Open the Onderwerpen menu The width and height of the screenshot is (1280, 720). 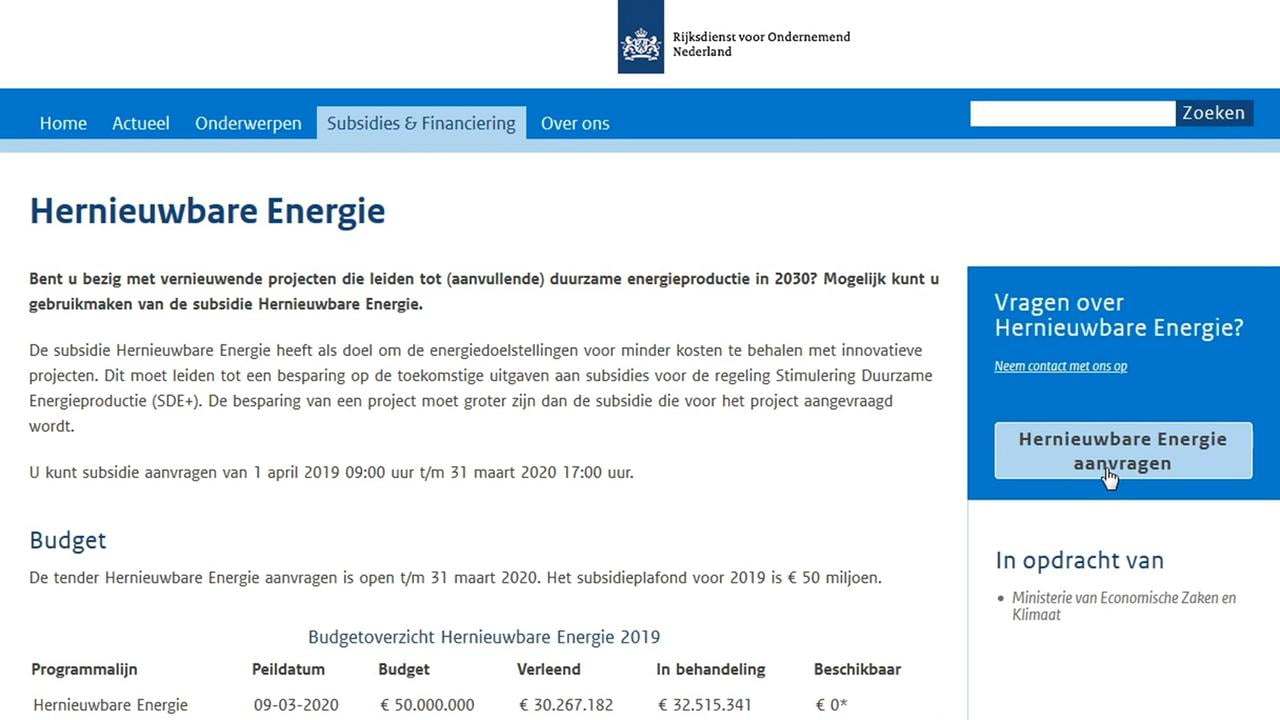pyautogui.click(x=248, y=123)
